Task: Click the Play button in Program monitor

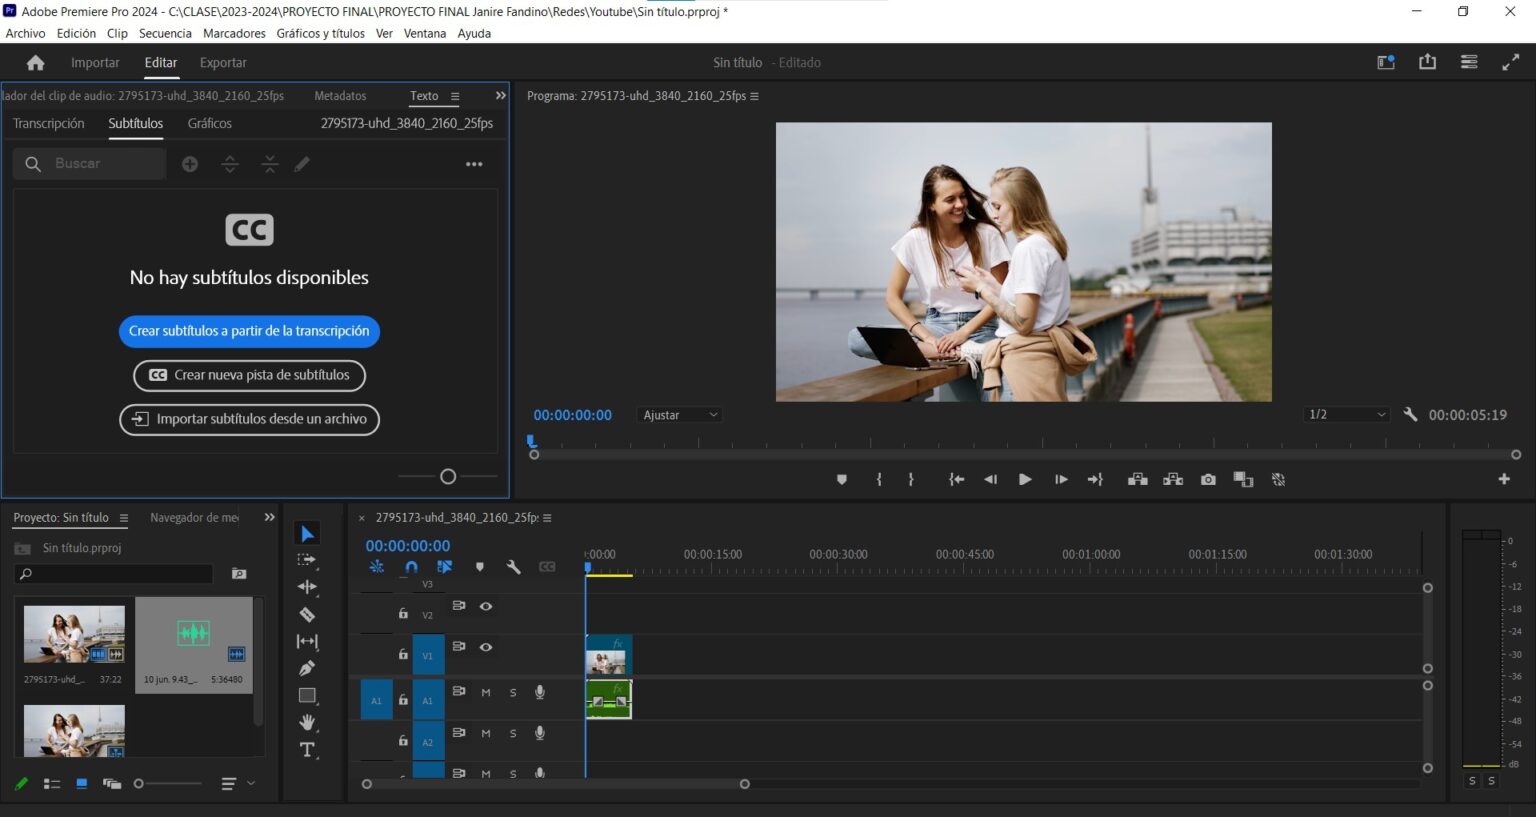Action: click(1025, 480)
